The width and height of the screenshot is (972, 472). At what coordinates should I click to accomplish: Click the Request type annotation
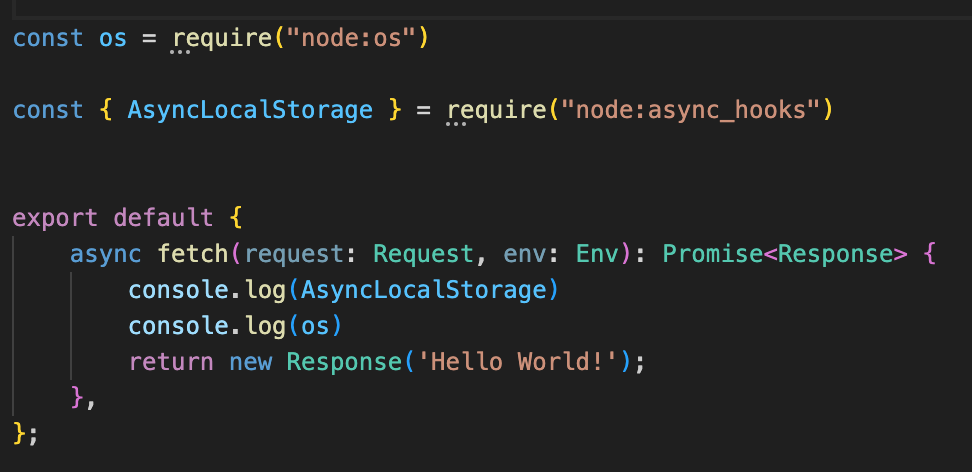click(416, 254)
